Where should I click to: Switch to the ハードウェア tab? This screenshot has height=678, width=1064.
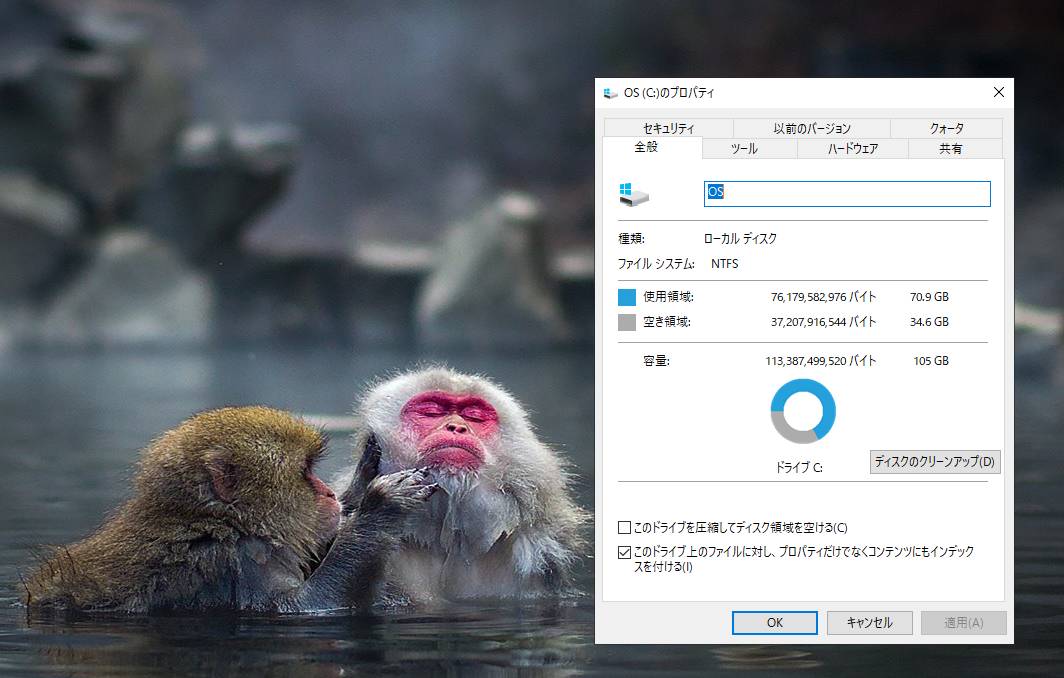pos(852,149)
